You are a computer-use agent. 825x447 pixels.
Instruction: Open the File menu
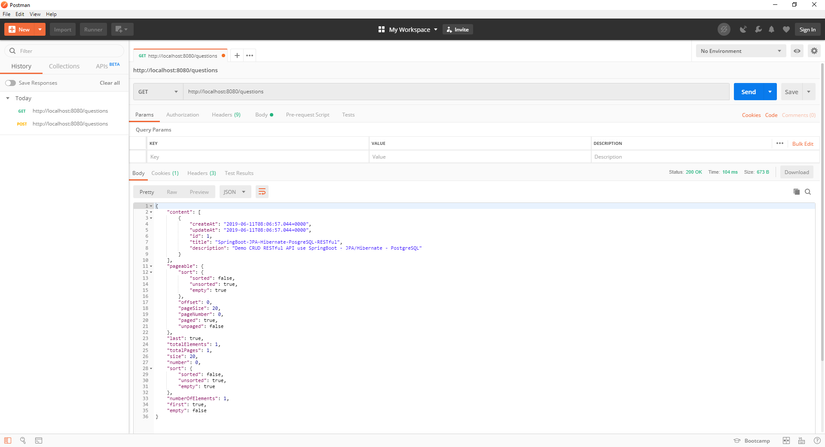click(6, 14)
